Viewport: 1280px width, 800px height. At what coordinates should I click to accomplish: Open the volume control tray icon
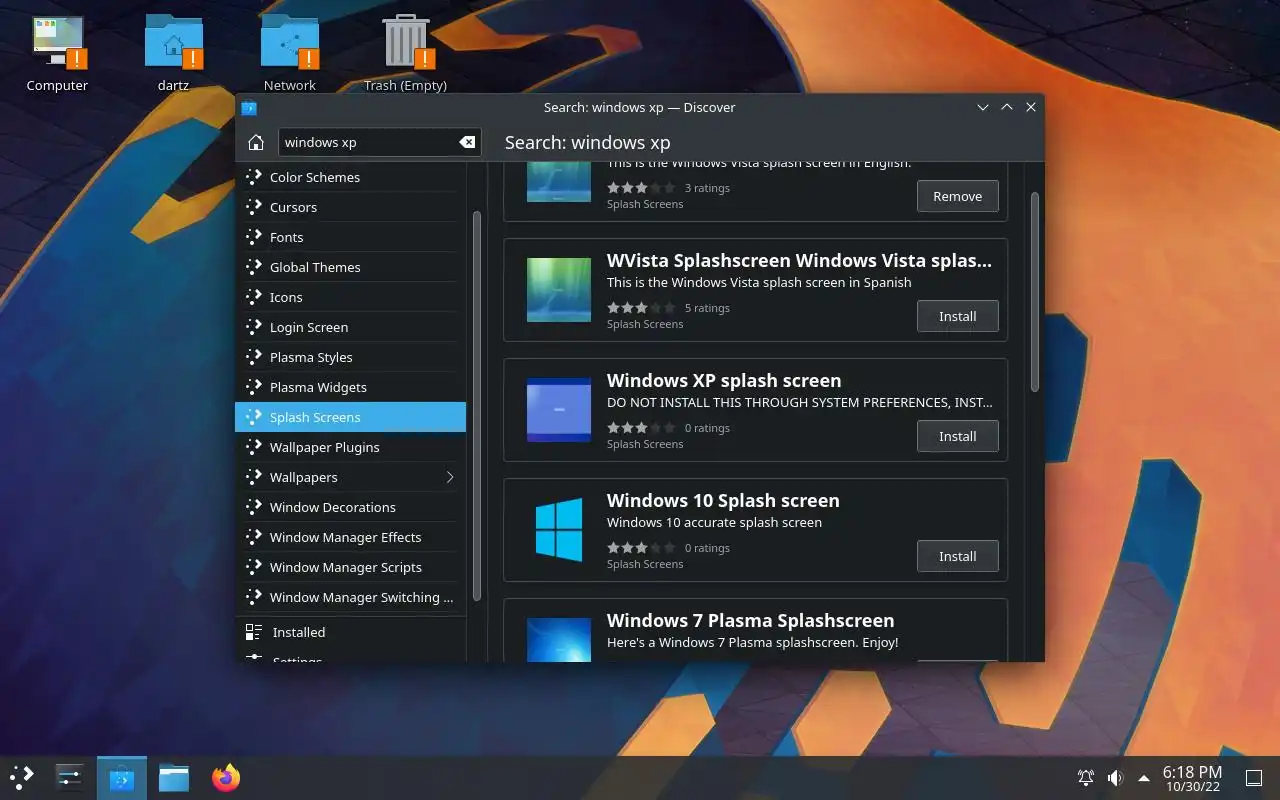1115,777
